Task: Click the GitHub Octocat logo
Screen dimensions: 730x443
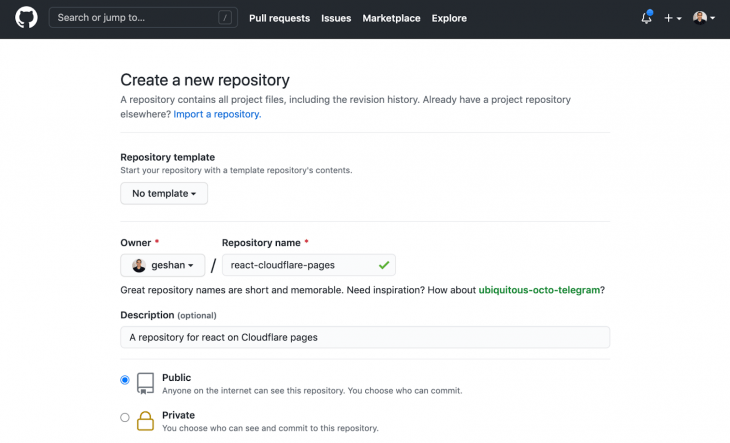Action: click(x=26, y=18)
